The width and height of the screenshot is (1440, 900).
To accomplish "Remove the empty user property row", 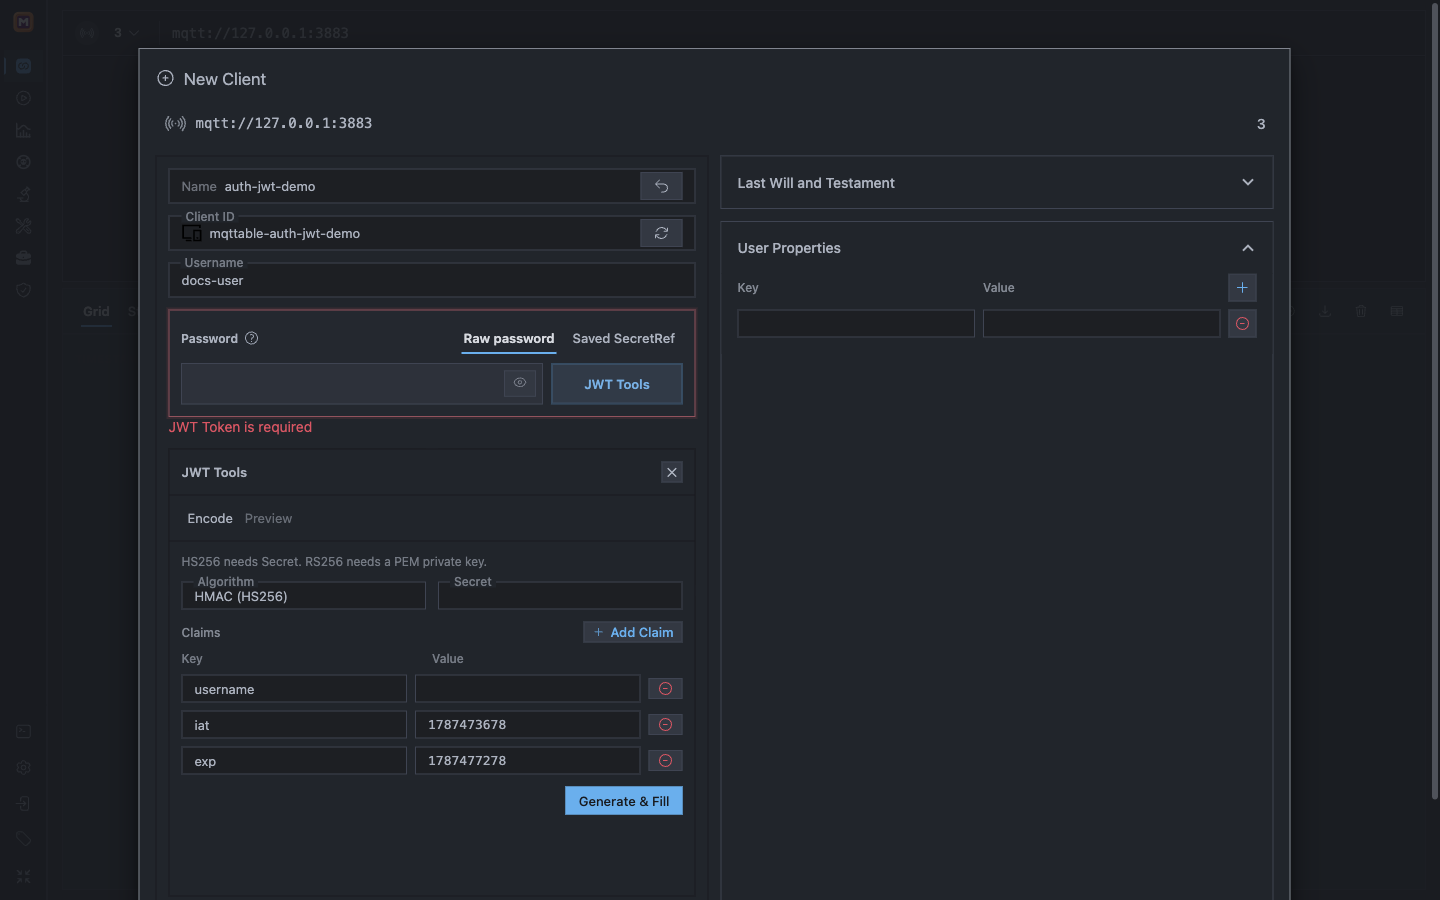I will (x=1242, y=324).
